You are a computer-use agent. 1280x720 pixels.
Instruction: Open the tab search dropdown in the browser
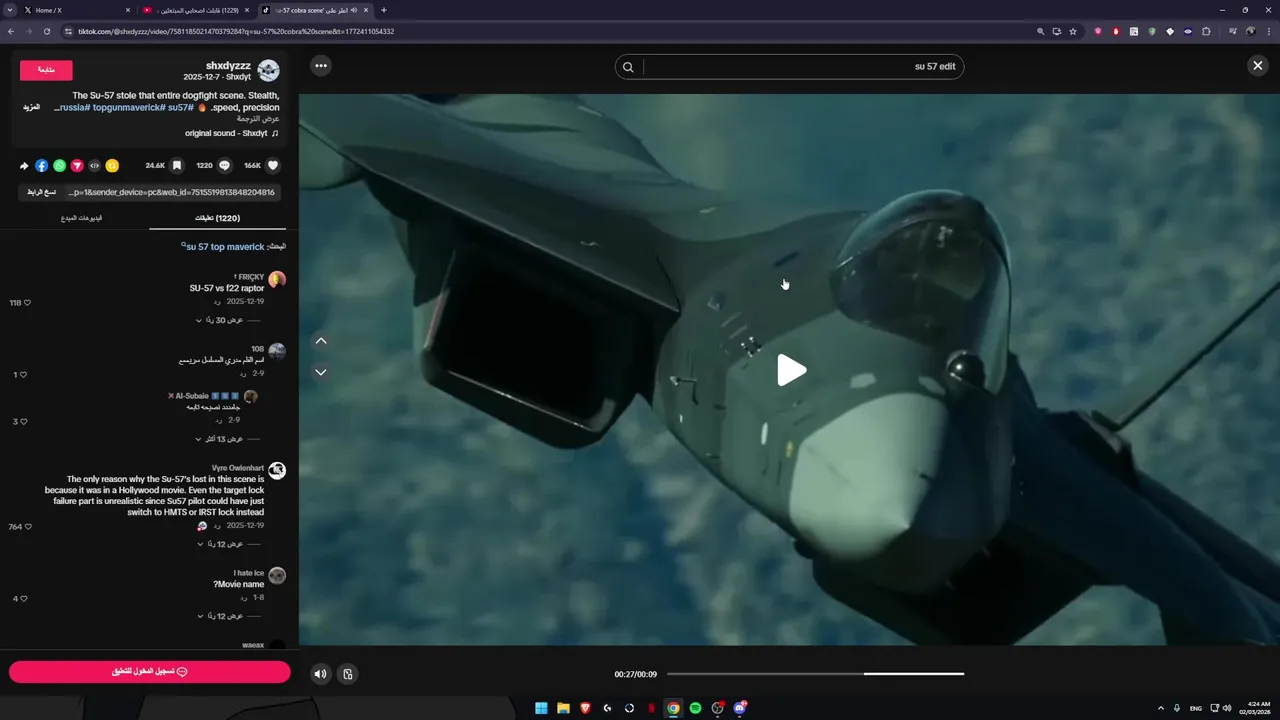pyautogui.click(x=9, y=10)
